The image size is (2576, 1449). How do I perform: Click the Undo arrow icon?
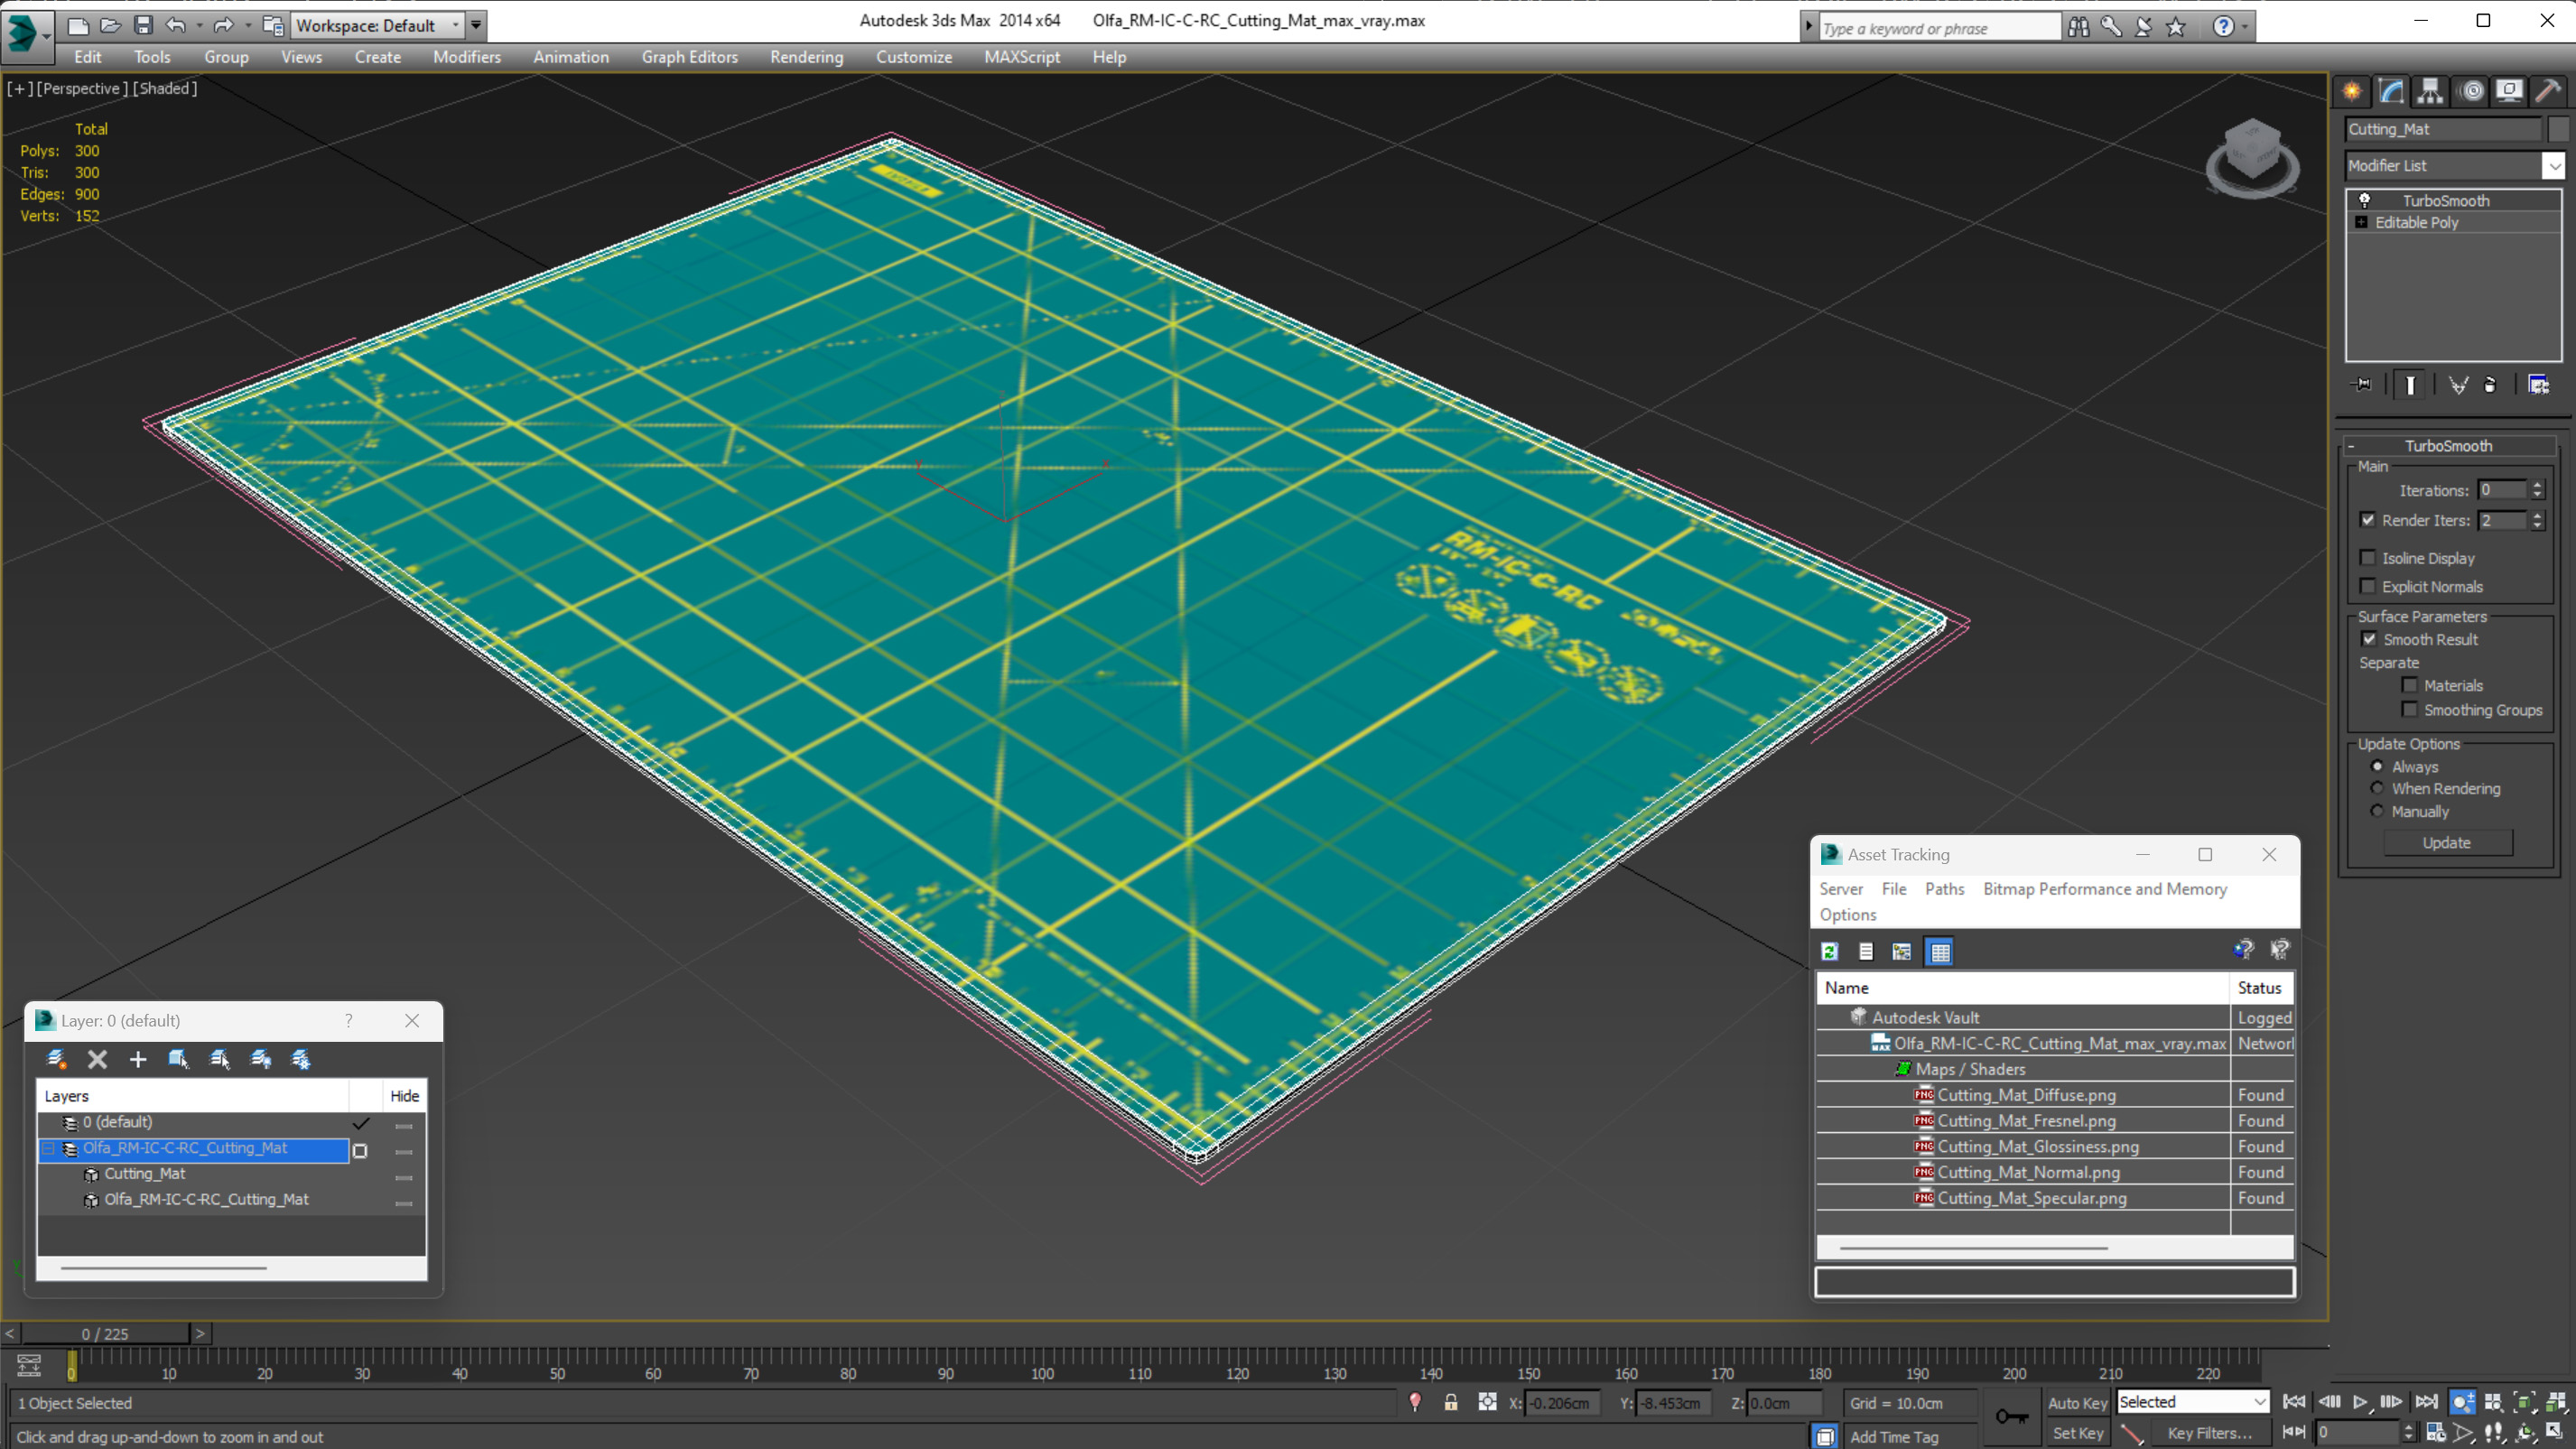click(x=175, y=25)
